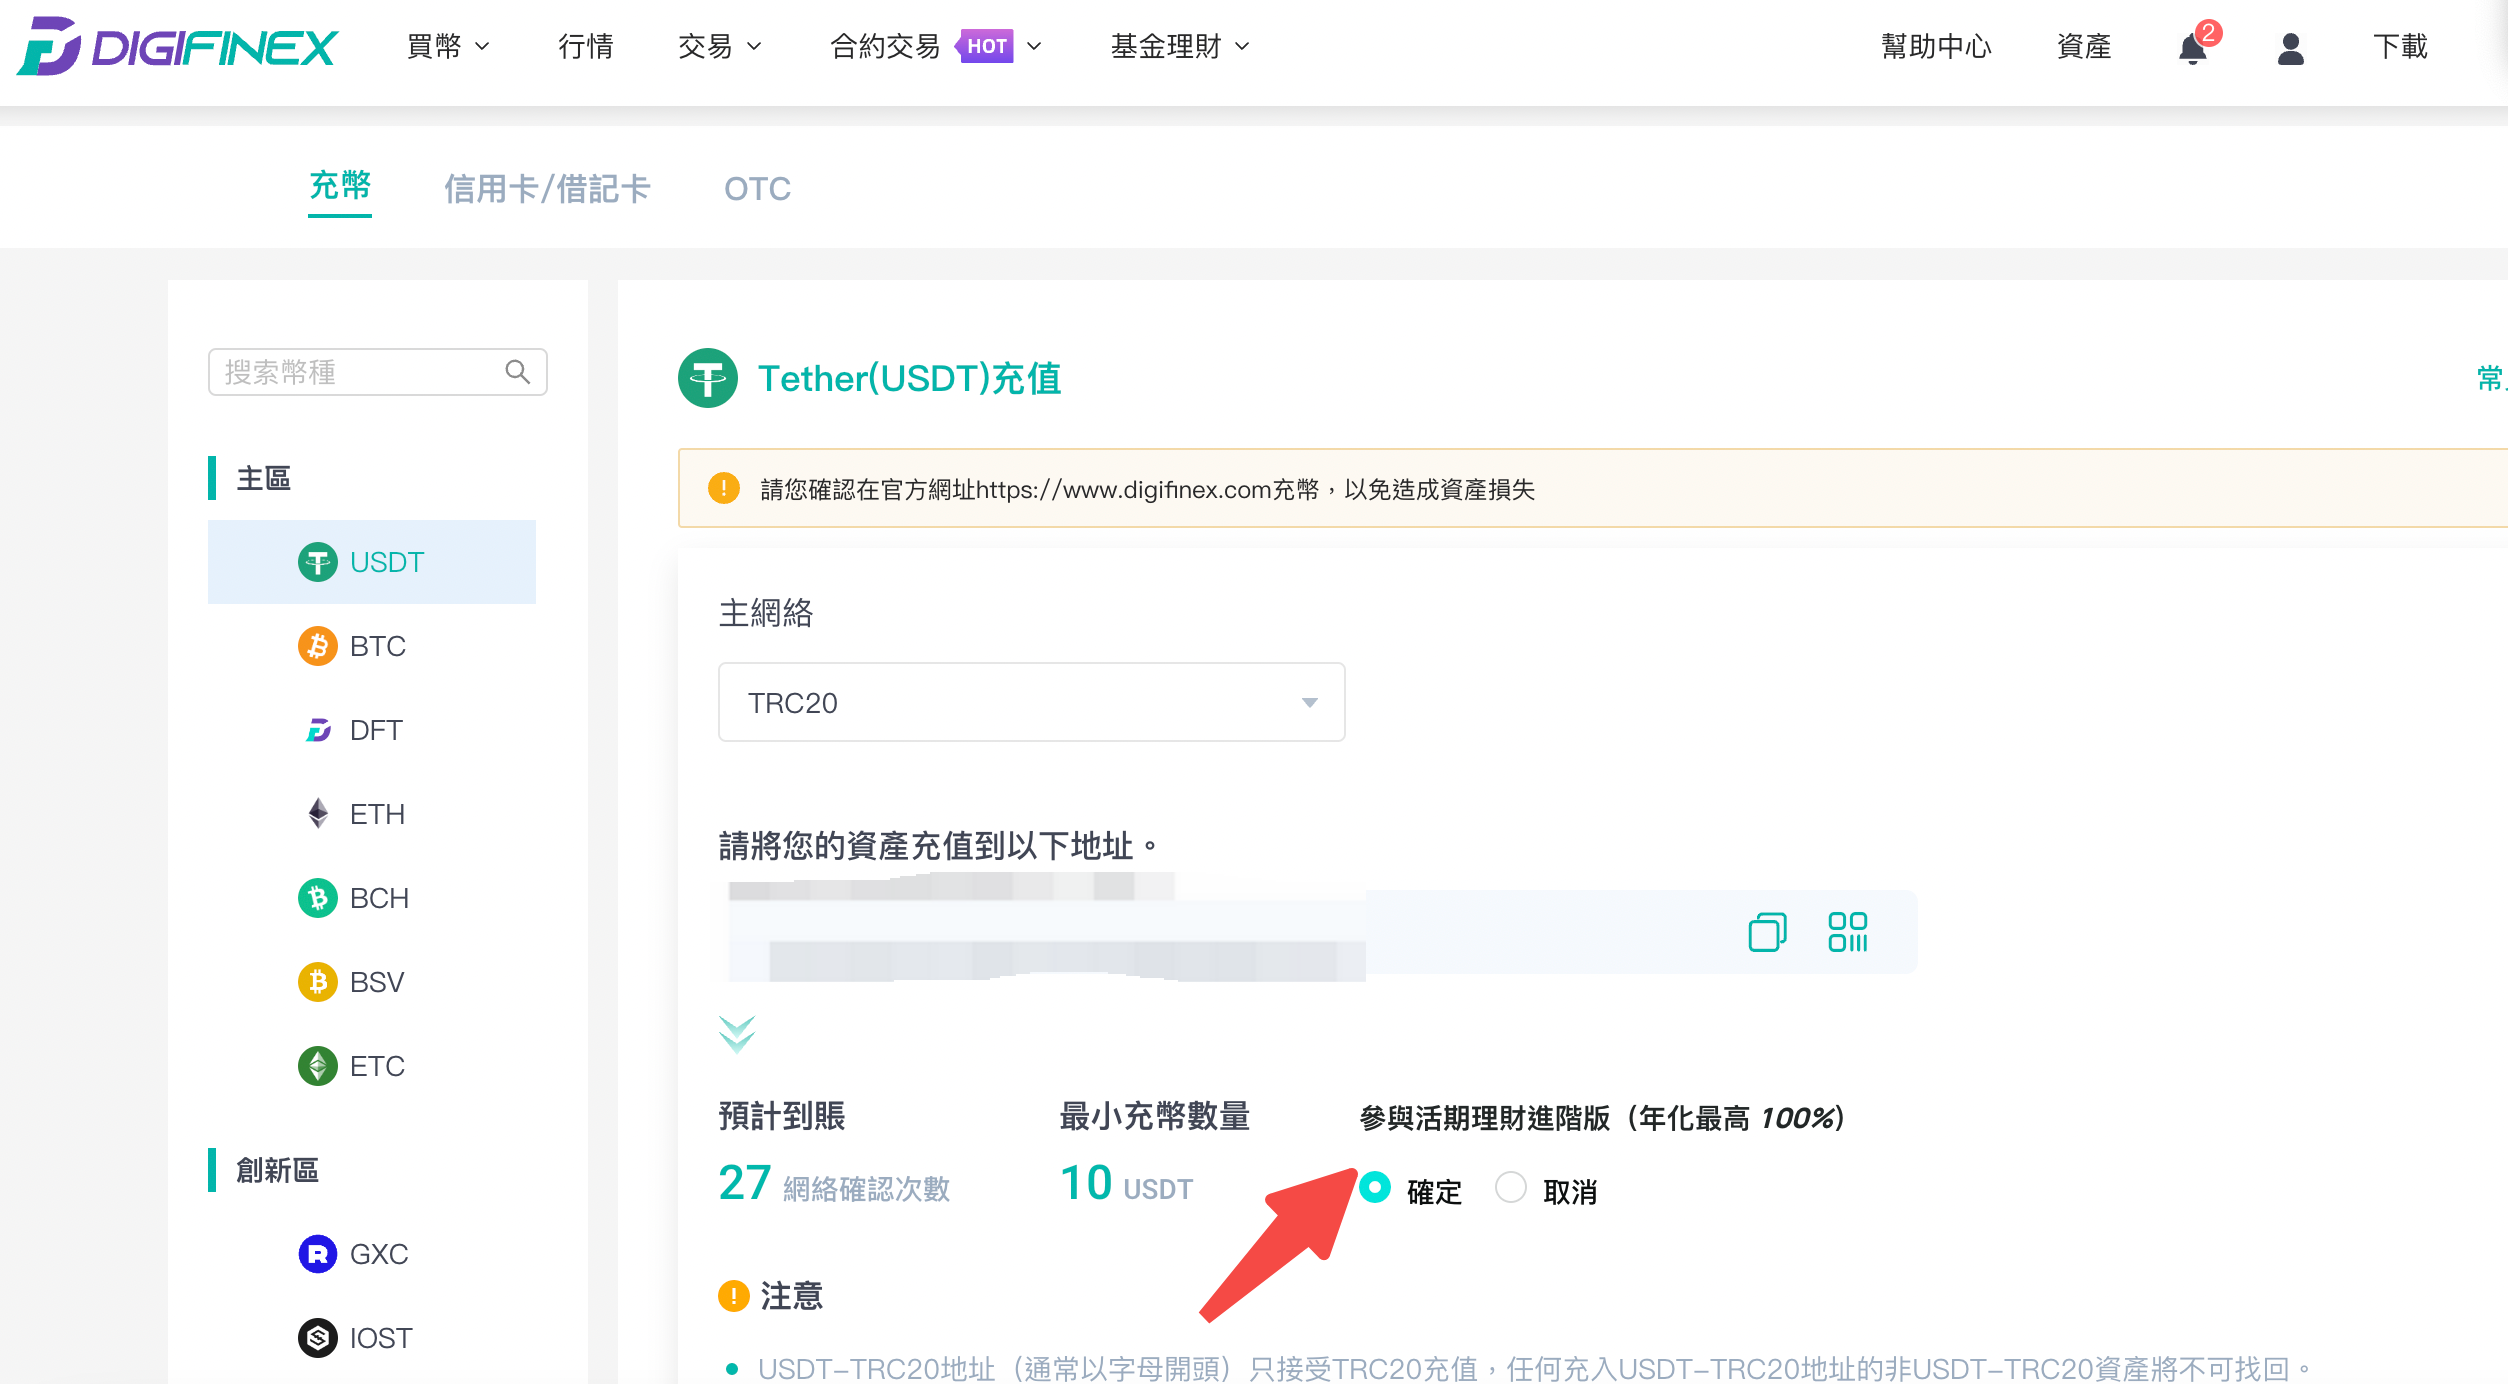
Task: Click the GXC coin icon
Action: point(318,1254)
